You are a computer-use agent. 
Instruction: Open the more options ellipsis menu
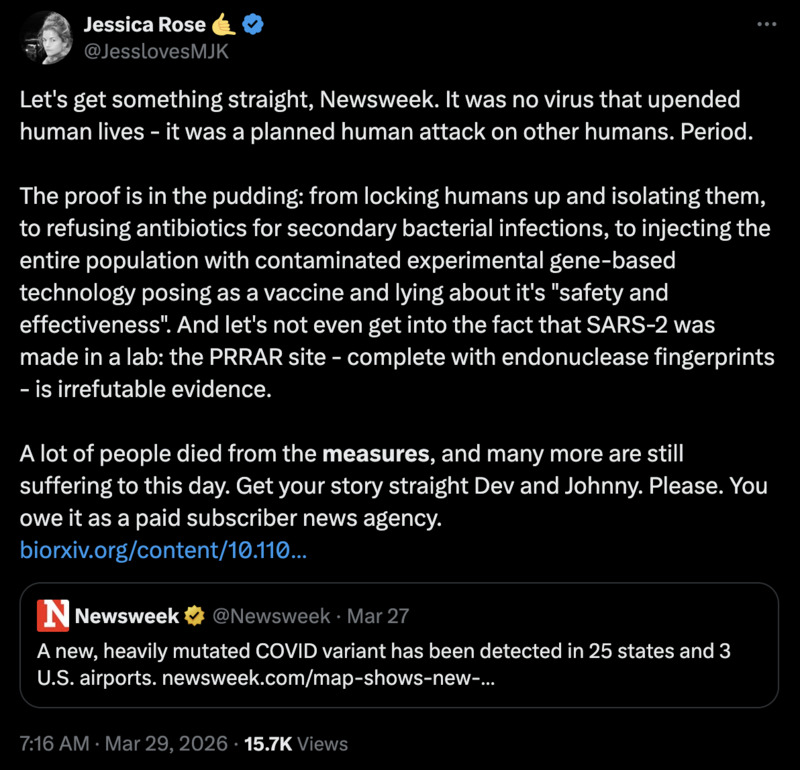(x=765, y=23)
